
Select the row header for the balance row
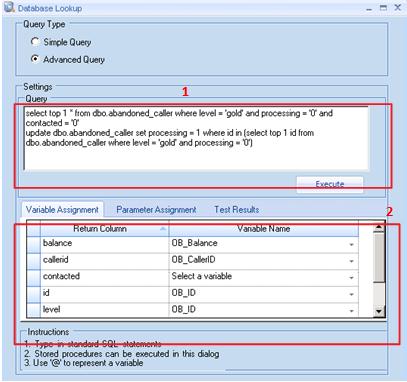click(33, 245)
